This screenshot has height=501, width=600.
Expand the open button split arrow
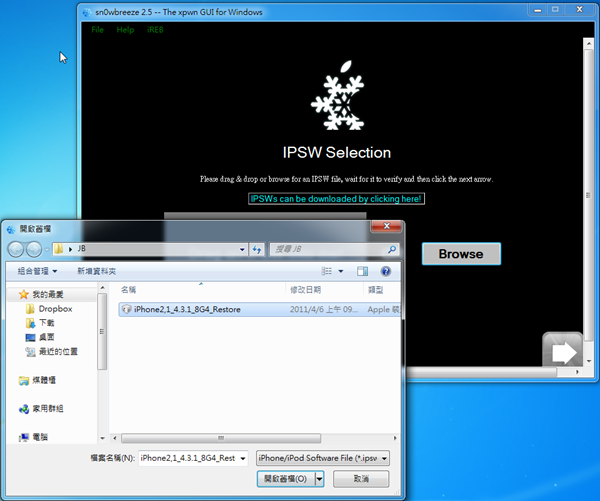point(320,479)
